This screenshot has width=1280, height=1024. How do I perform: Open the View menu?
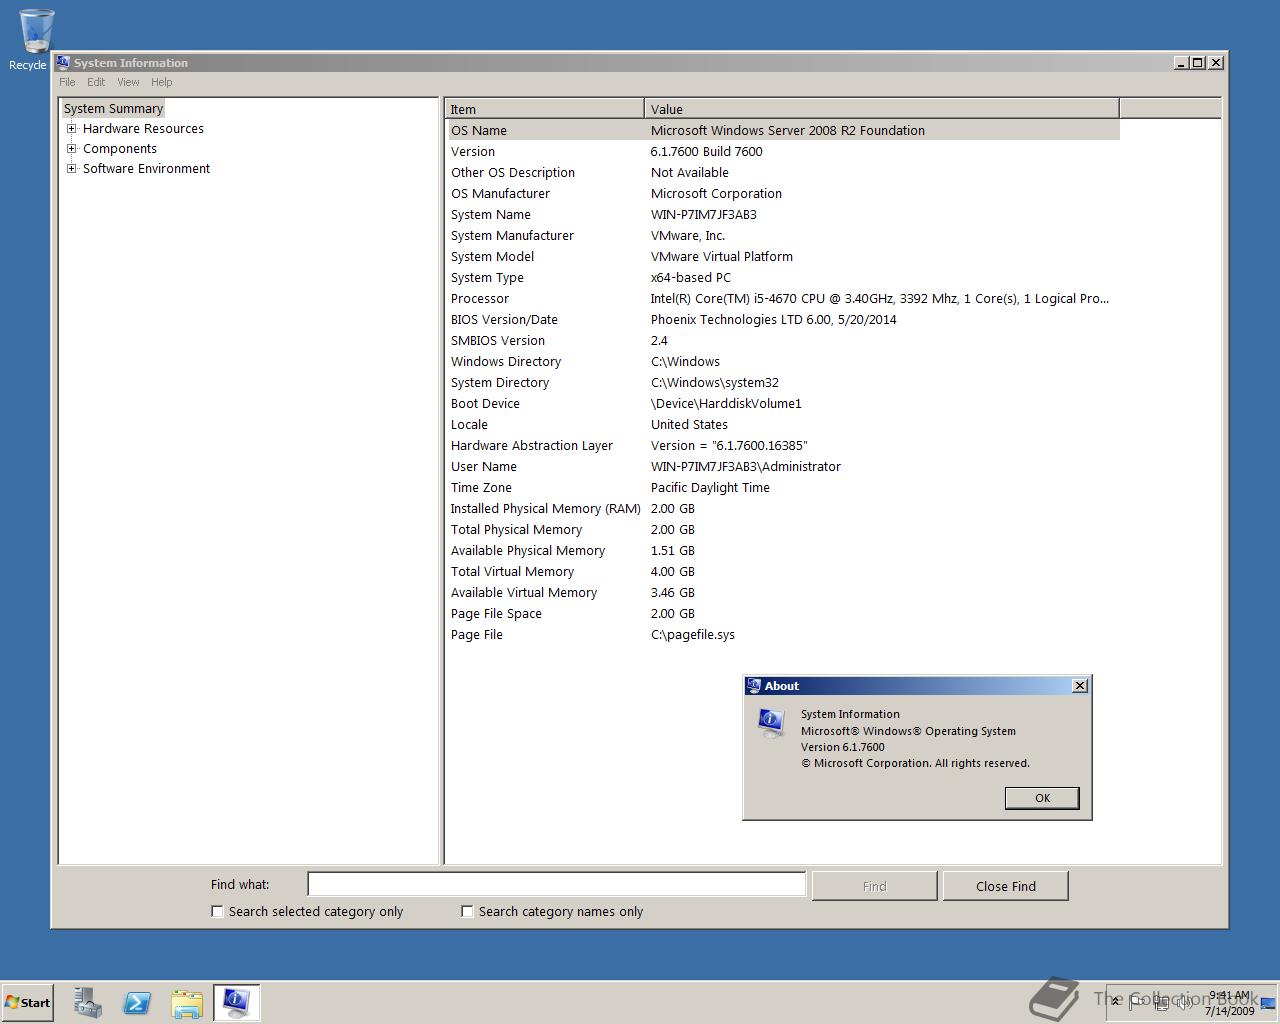pos(128,82)
